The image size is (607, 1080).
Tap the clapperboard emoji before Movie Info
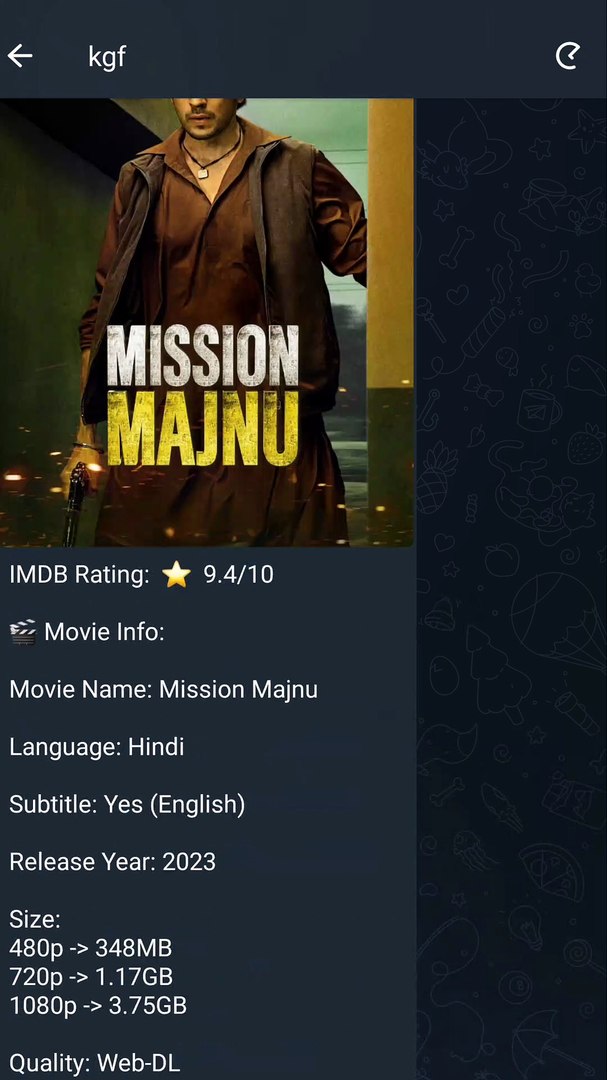(x=23, y=632)
